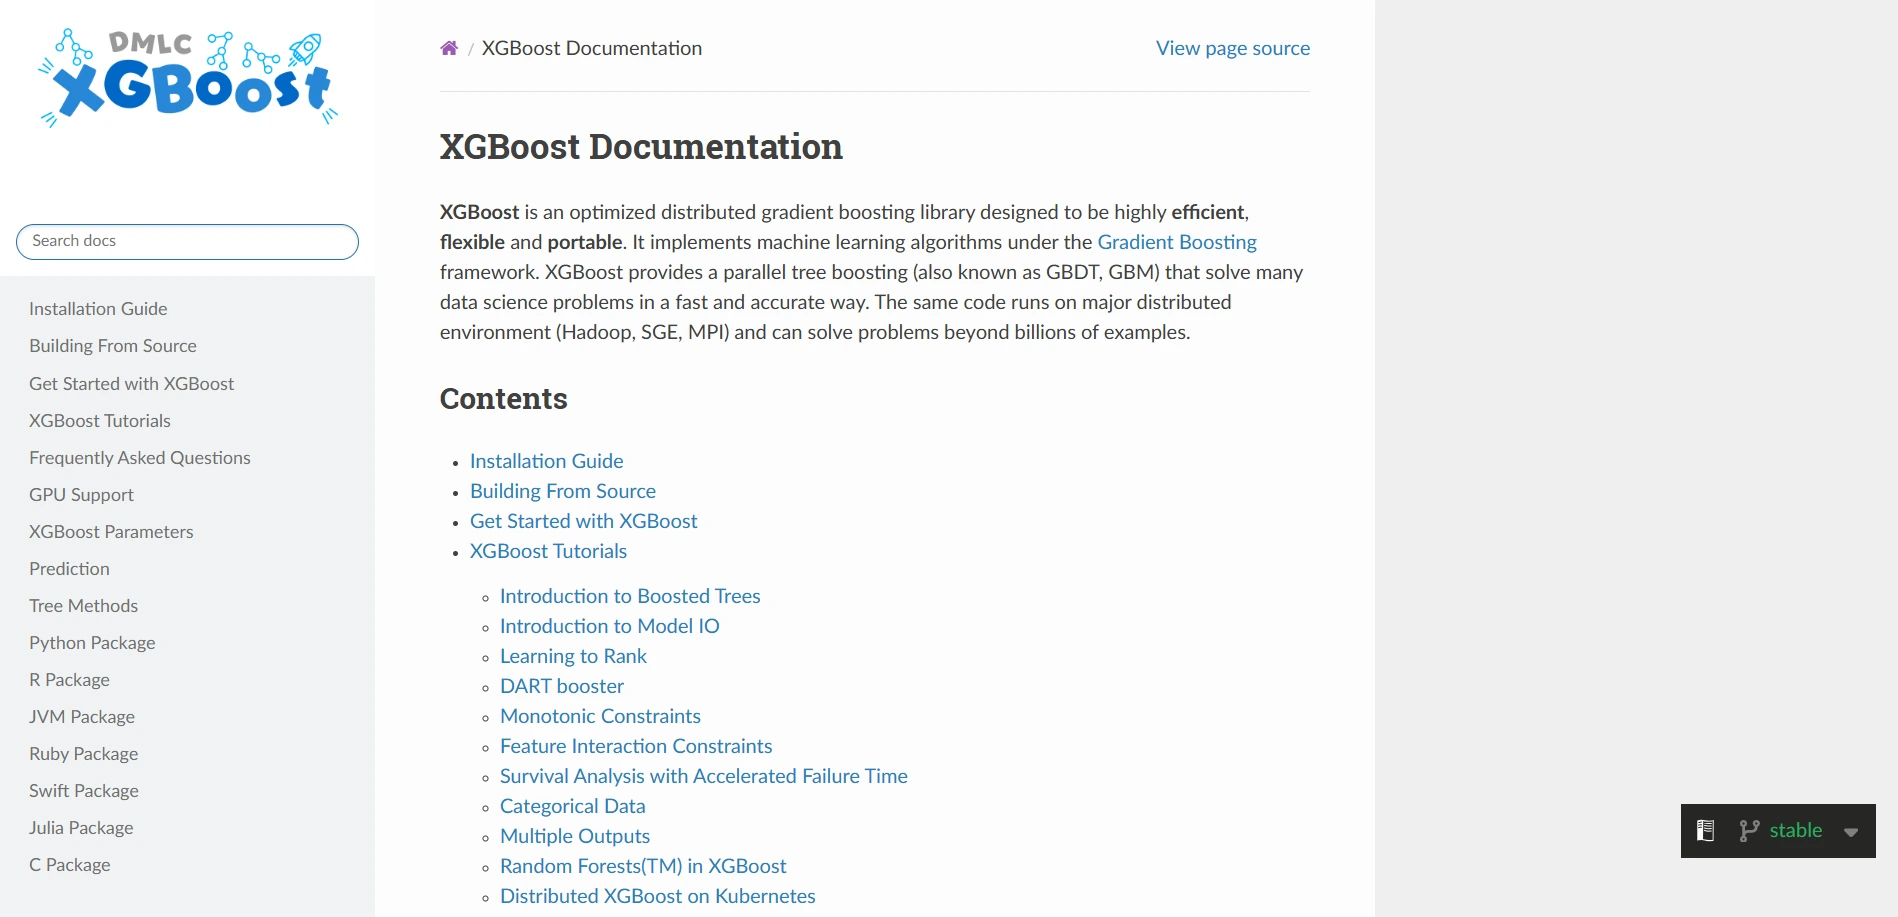Open Monotonic Constraints link

tap(600, 716)
